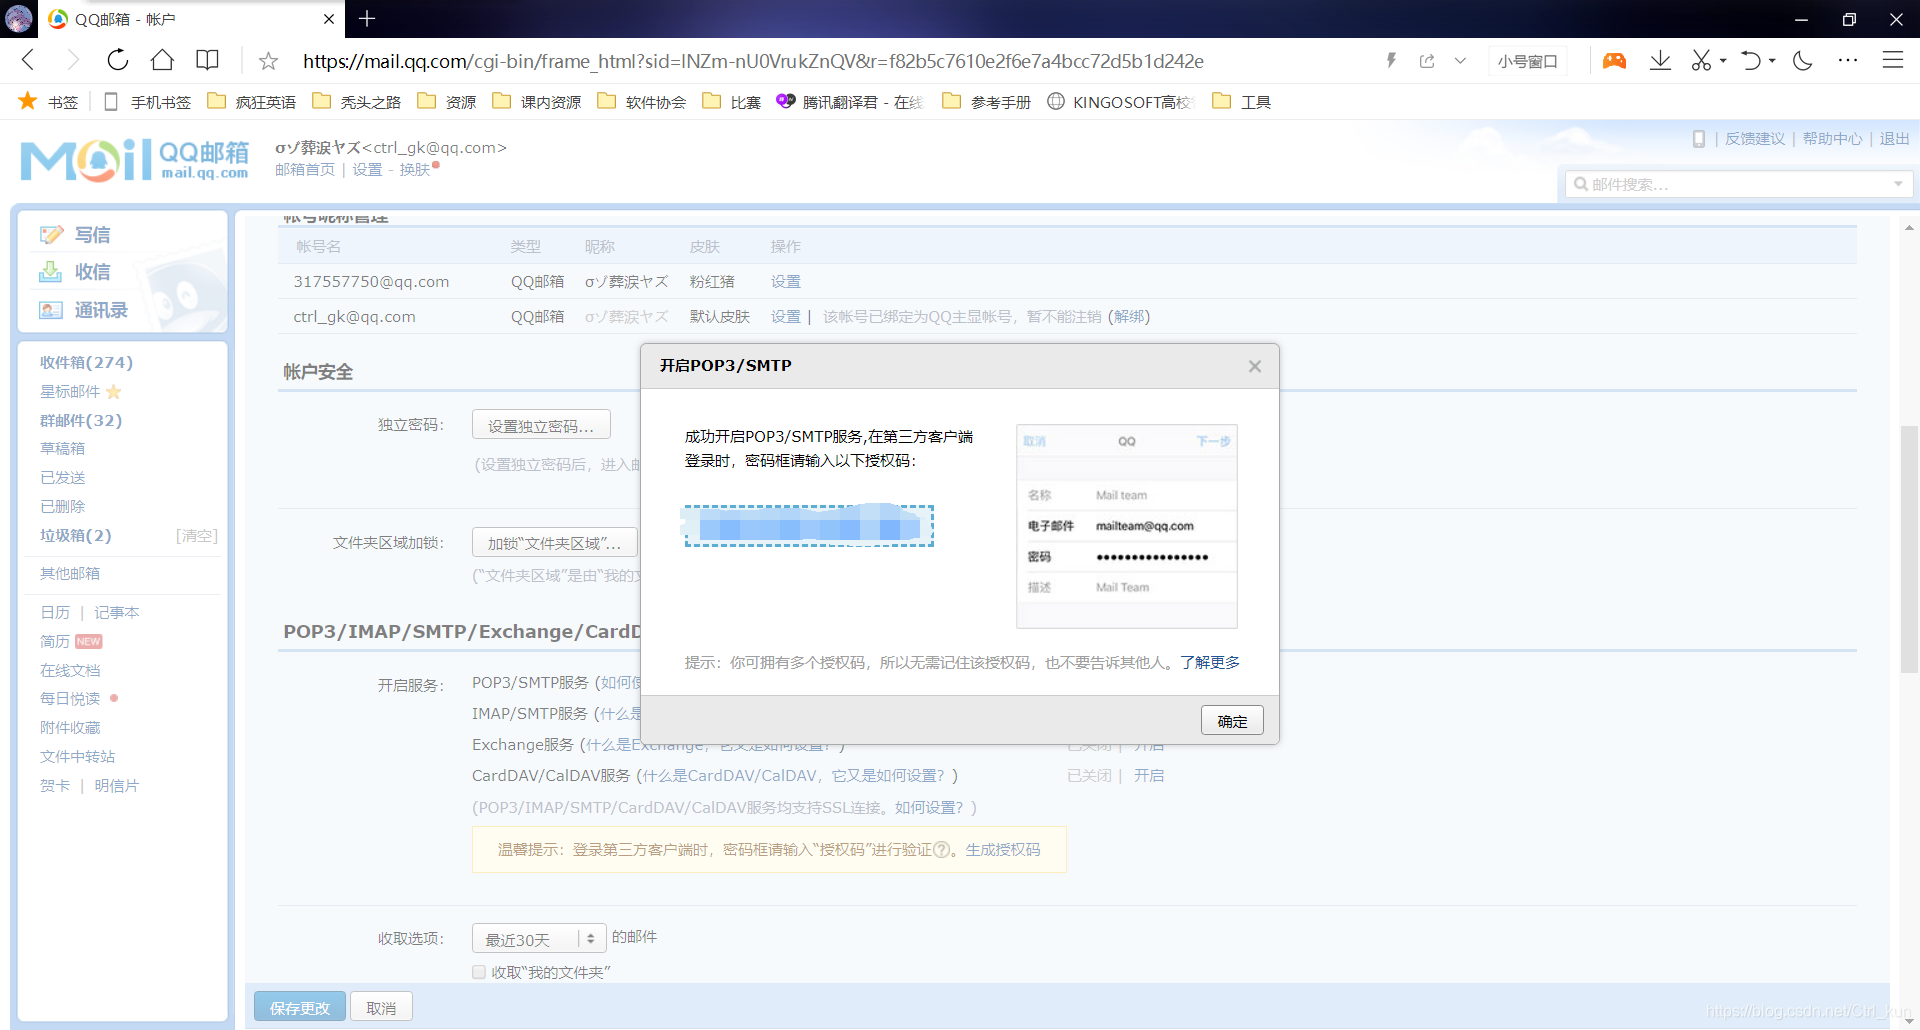Reload page using the refresh icon
Image resolution: width=1920 pixels, height=1030 pixels.
click(117, 60)
